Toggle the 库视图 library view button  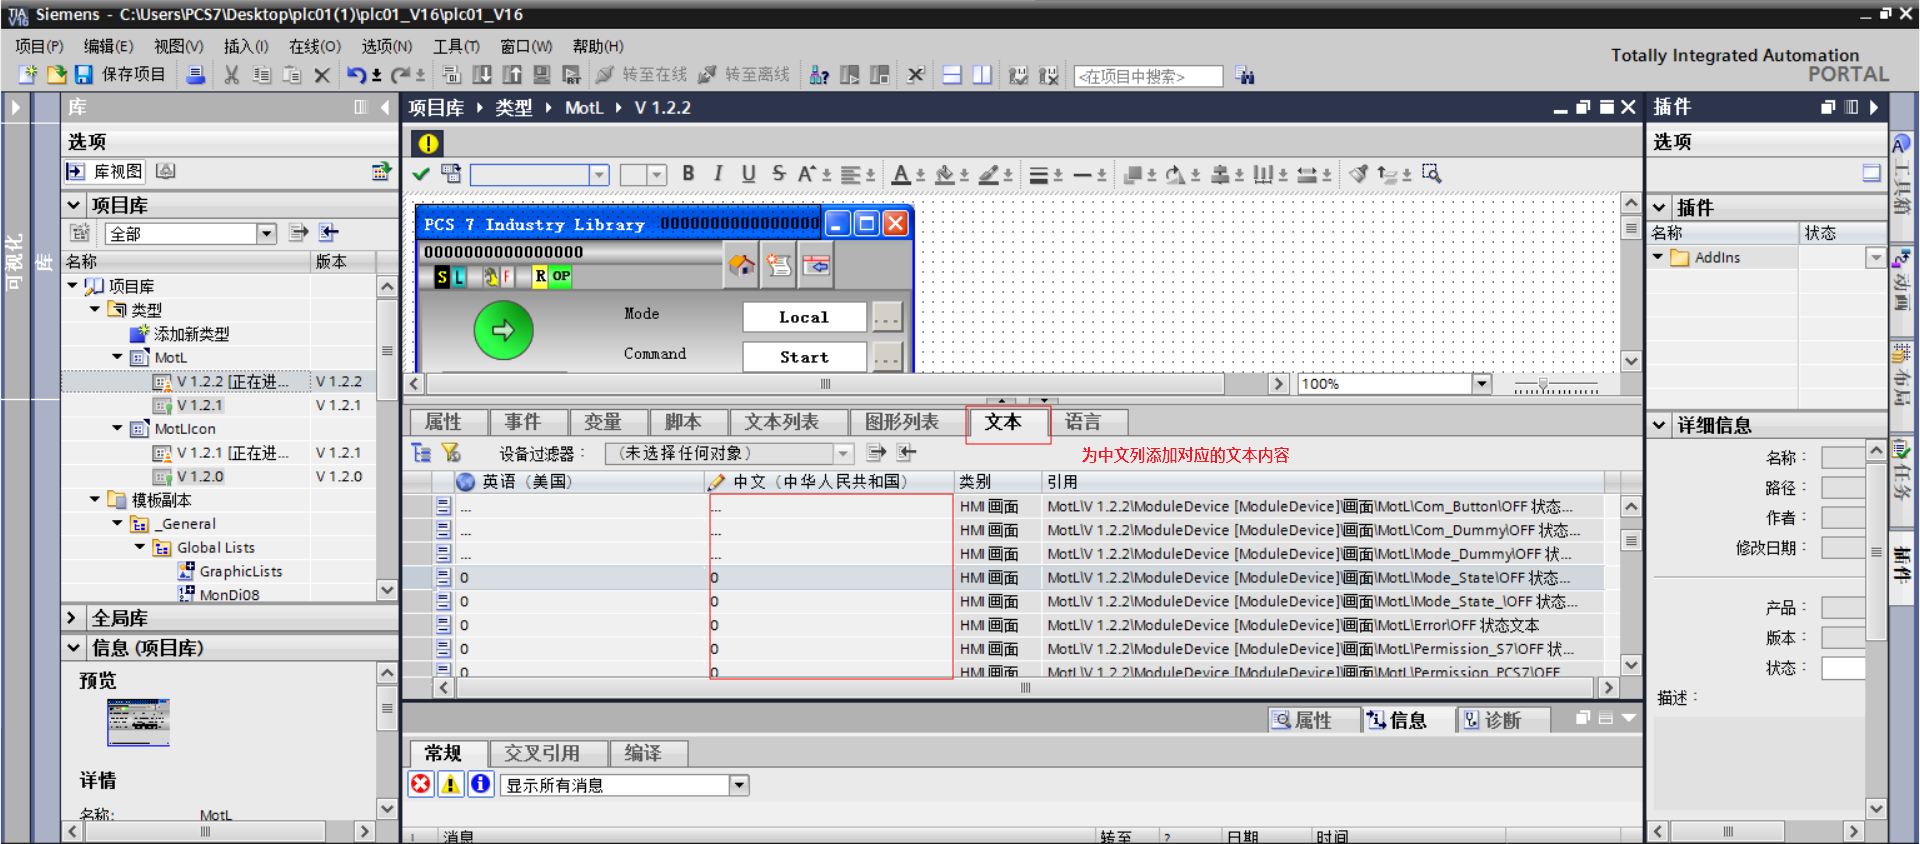pos(105,172)
